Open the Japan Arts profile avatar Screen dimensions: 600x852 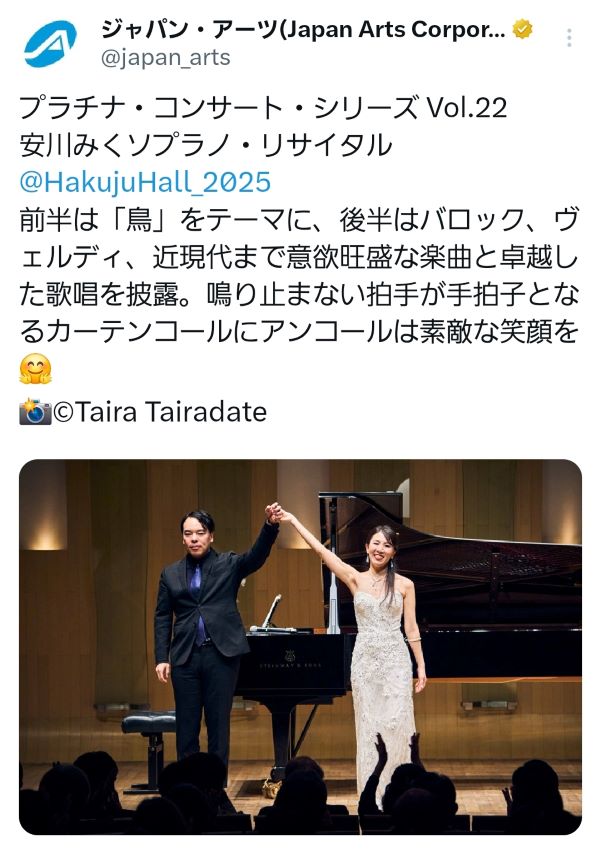click(x=49, y=42)
